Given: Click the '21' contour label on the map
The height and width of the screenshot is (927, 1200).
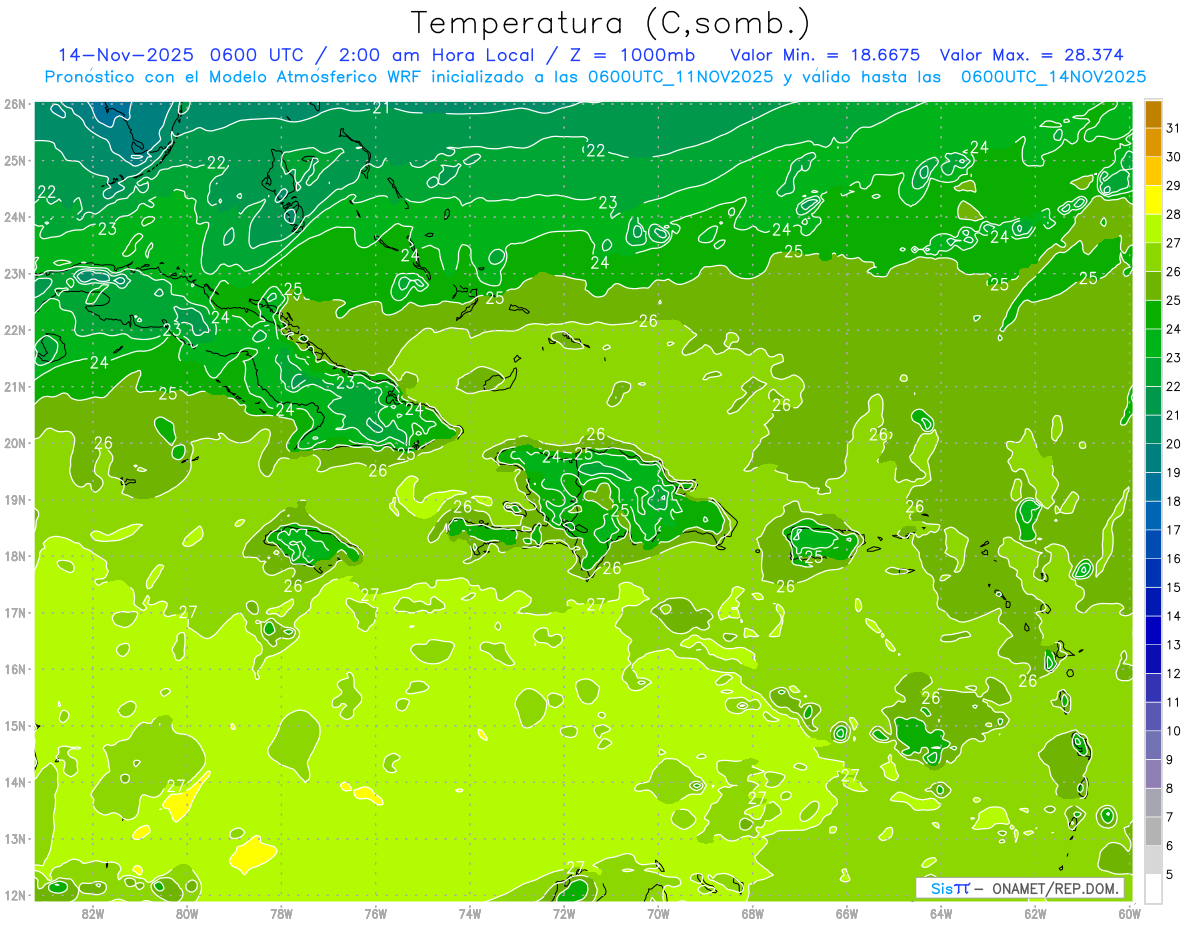Looking at the screenshot, I should 381,107.
